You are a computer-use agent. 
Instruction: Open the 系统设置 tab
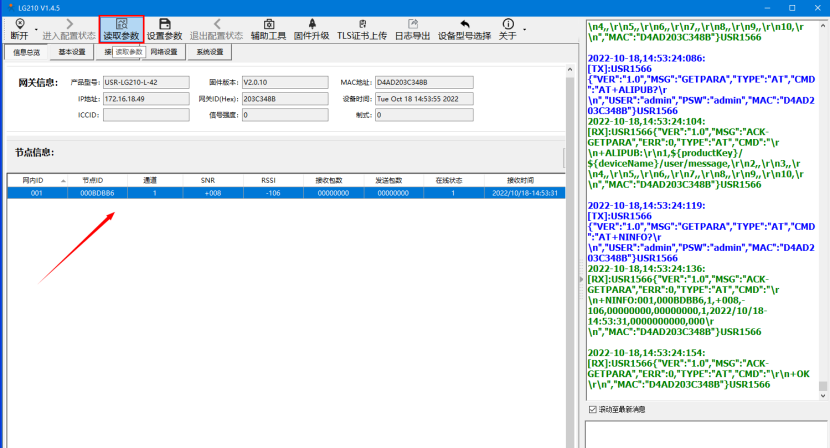[x=209, y=52]
